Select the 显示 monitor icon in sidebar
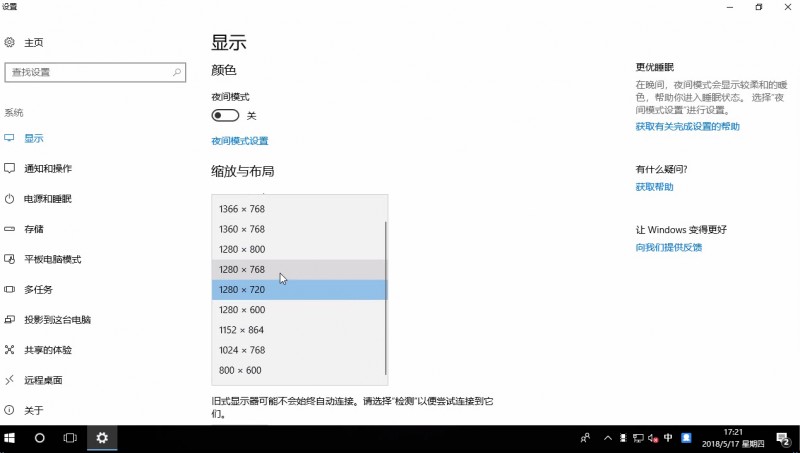800x453 pixels. click(x=9, y=138)
